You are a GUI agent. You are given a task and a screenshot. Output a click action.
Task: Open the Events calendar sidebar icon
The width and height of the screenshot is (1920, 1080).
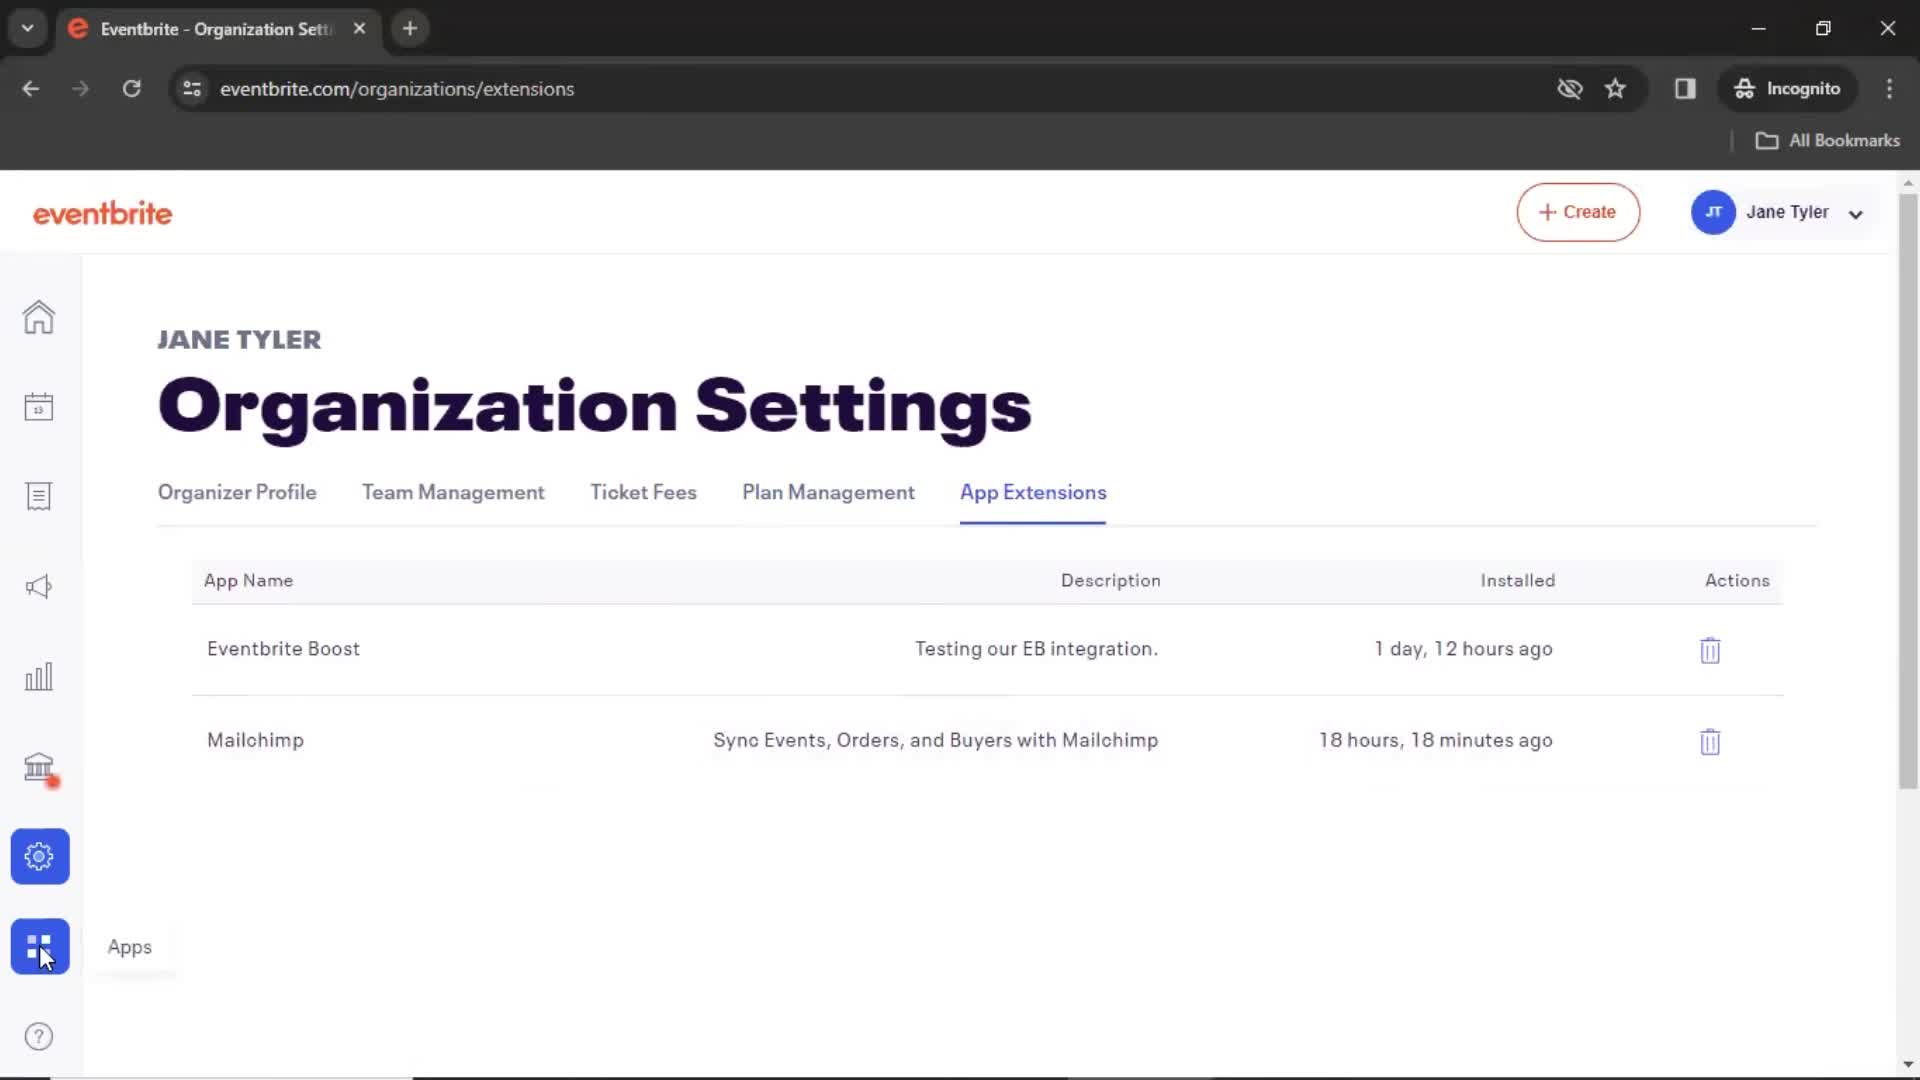[39, 407]
